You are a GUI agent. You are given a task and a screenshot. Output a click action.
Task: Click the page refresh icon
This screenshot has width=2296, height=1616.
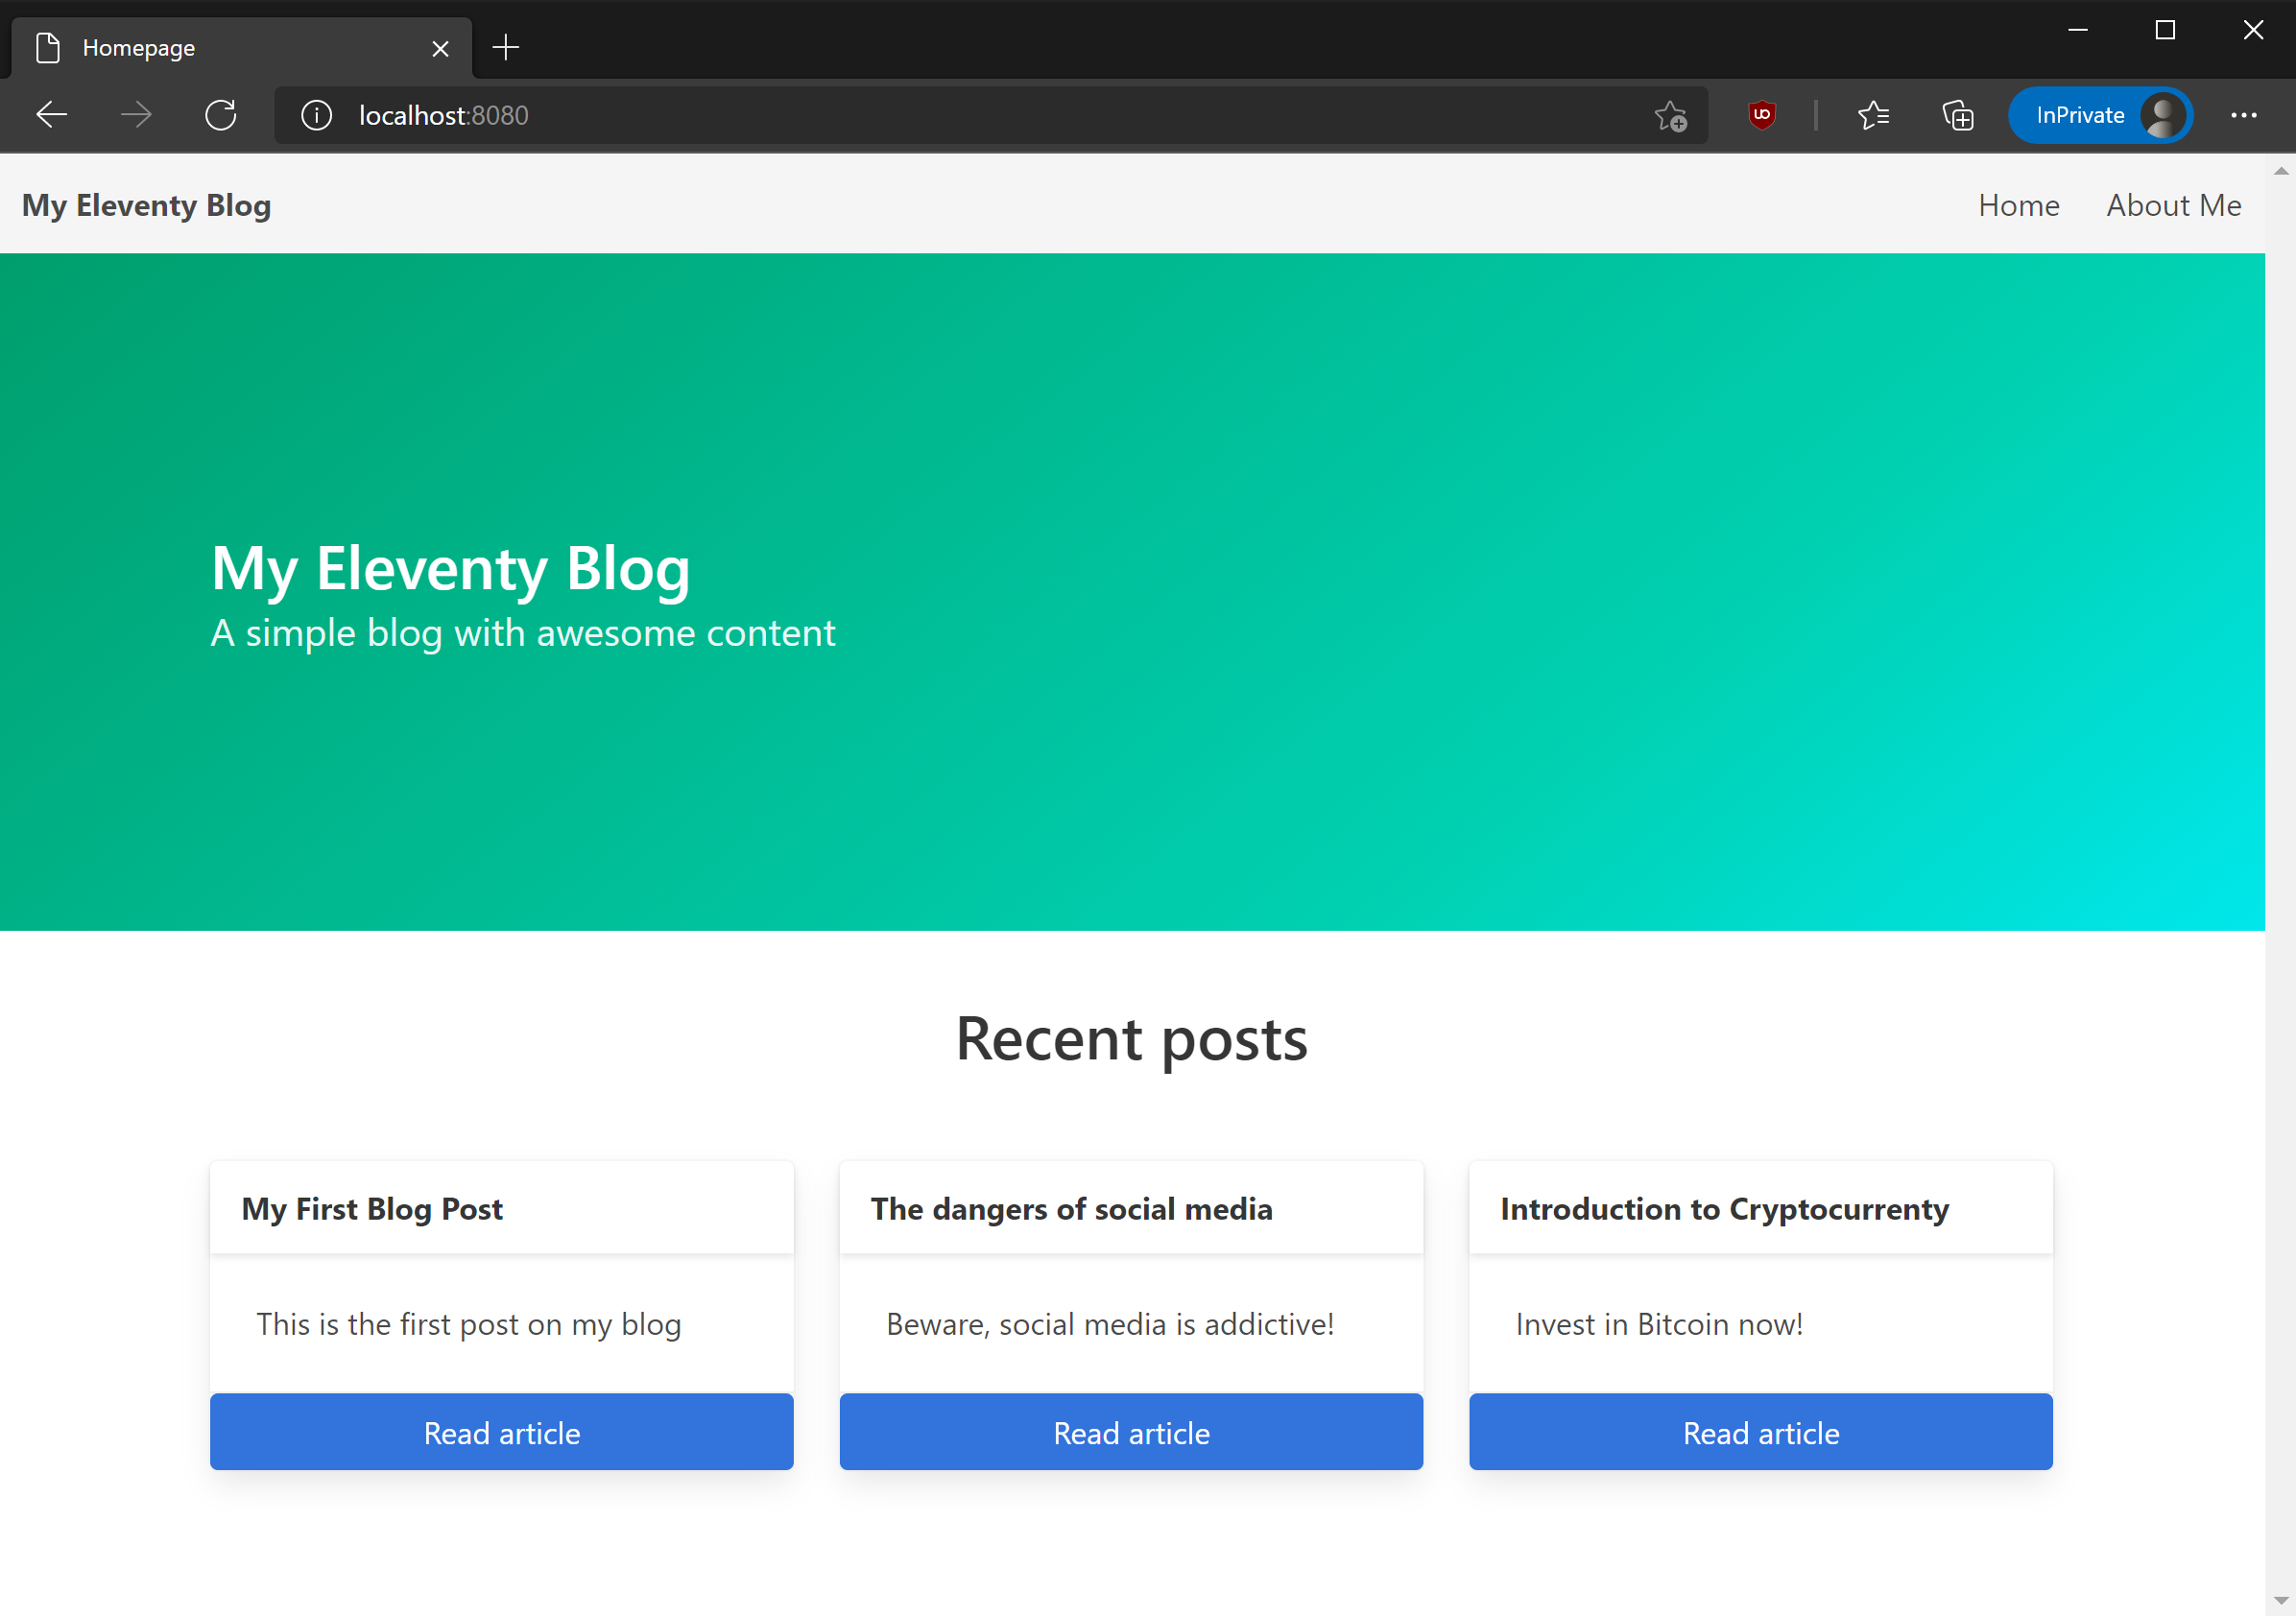222,115
